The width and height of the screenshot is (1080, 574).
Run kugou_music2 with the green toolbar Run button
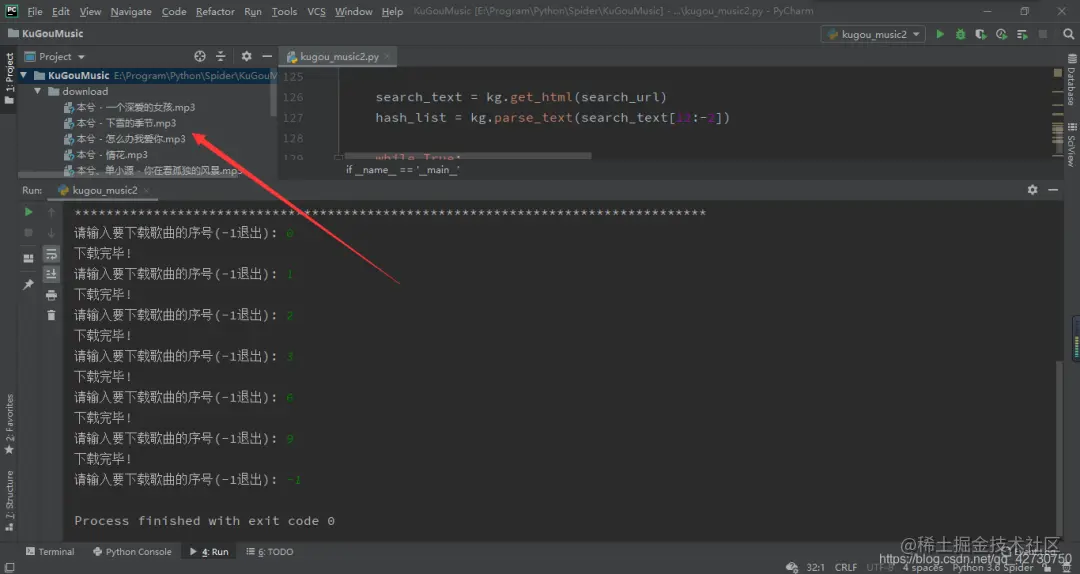(x=939, y=34)
